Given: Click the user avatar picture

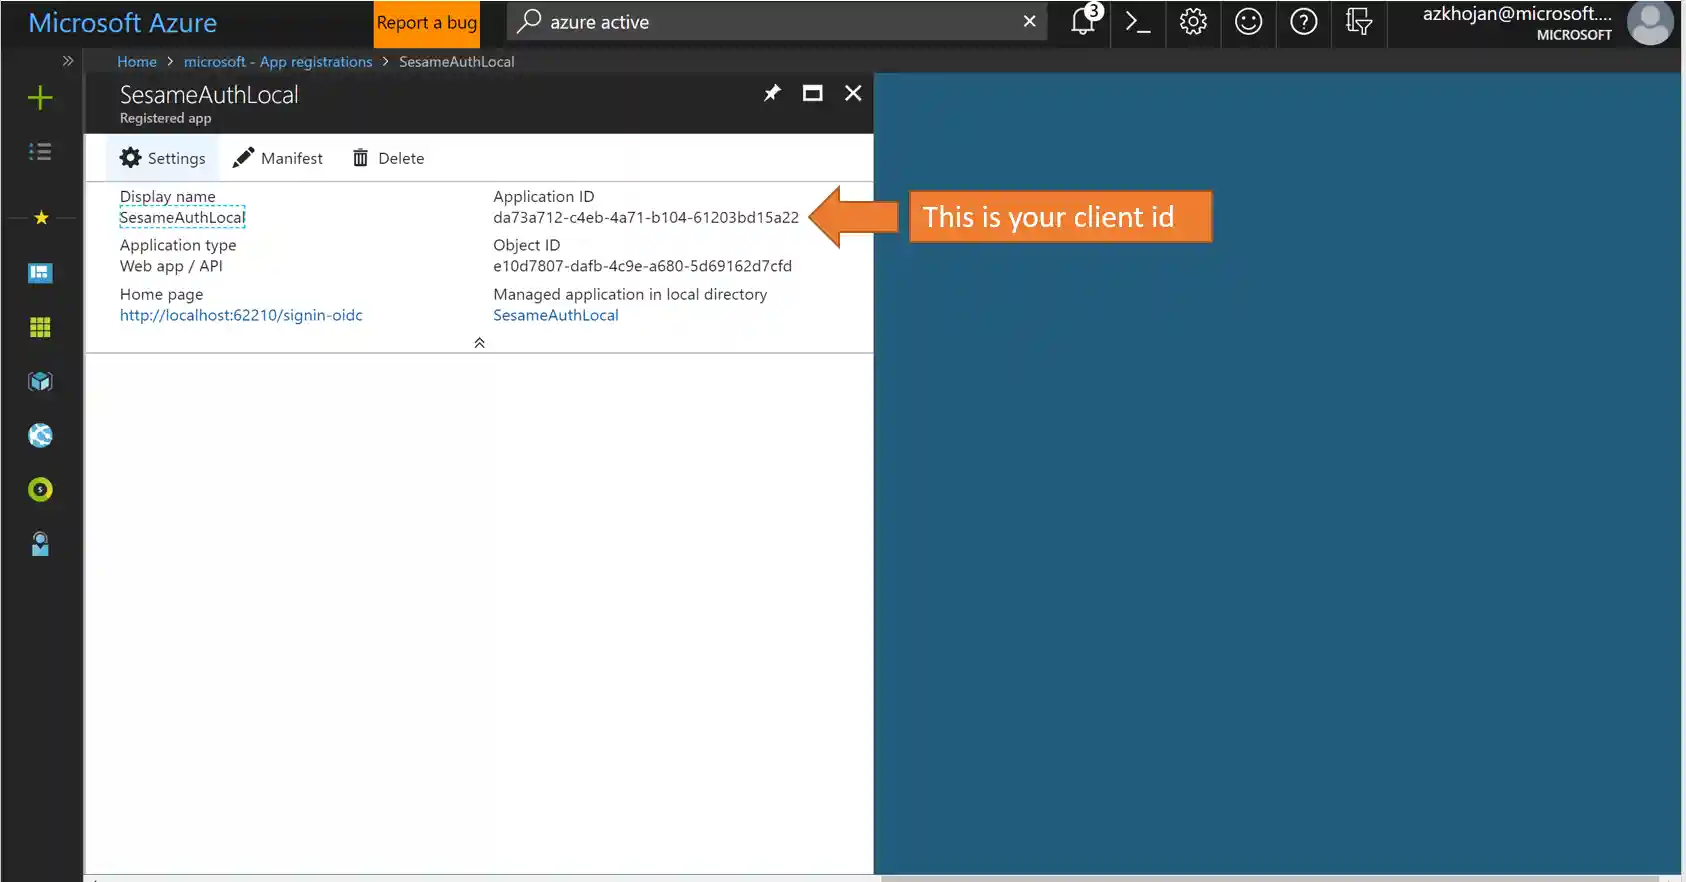Looking at the screenshot, I should 1650,23.
